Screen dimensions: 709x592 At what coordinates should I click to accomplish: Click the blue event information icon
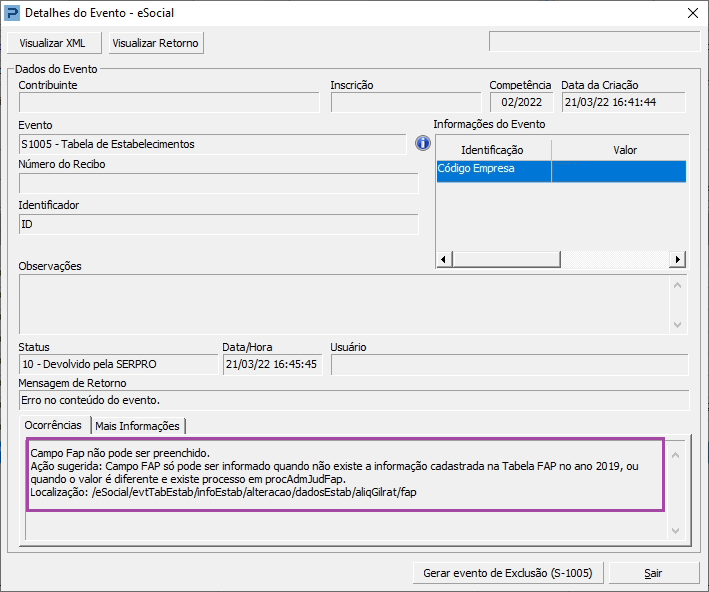[x=423, y=144]
